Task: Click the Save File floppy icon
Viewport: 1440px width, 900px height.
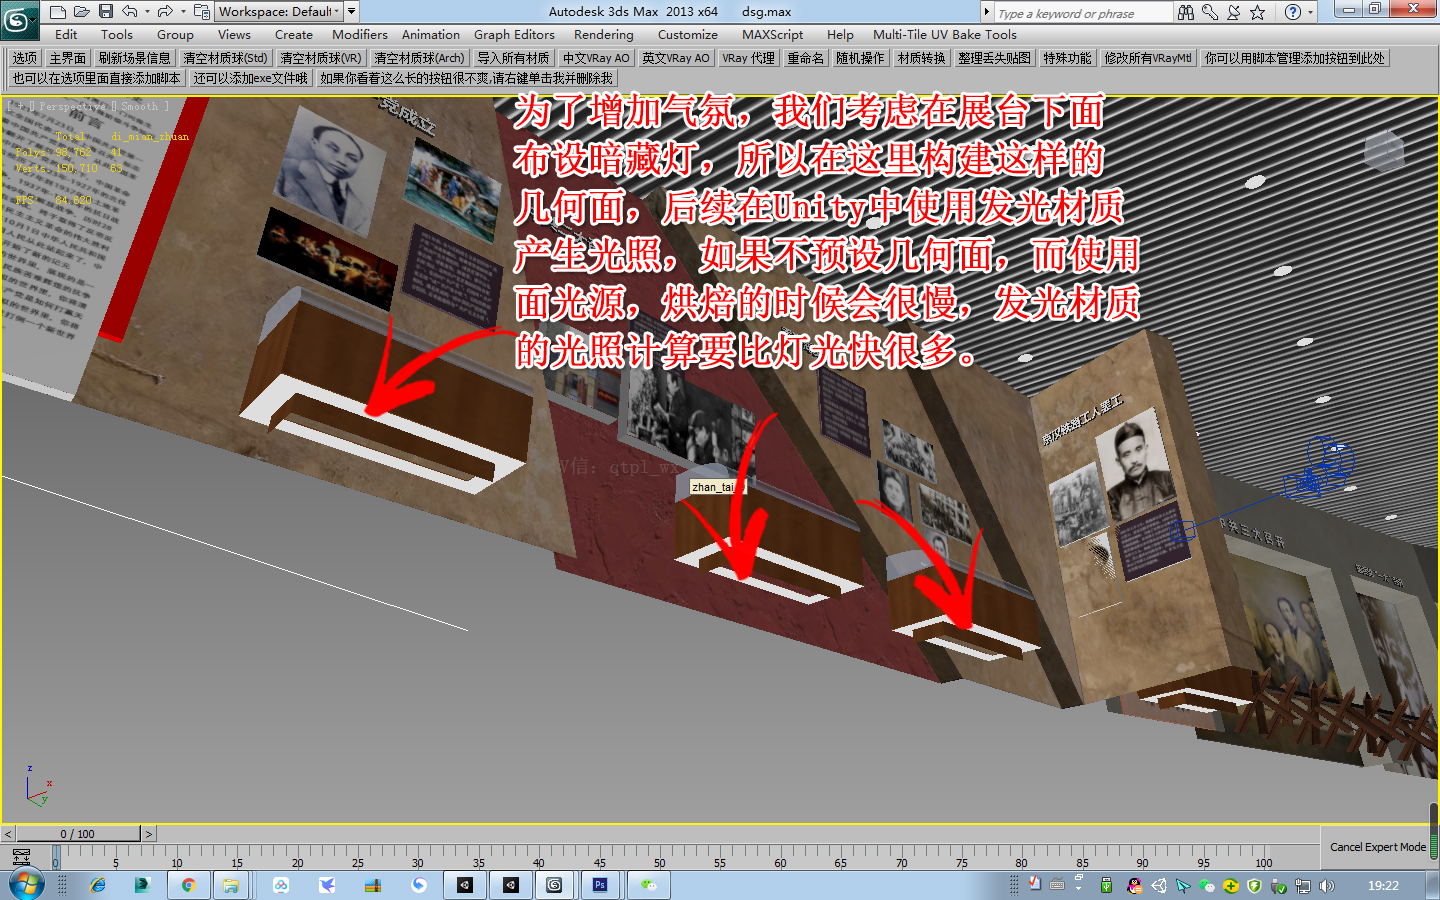Action: click(x=106, y=12)
